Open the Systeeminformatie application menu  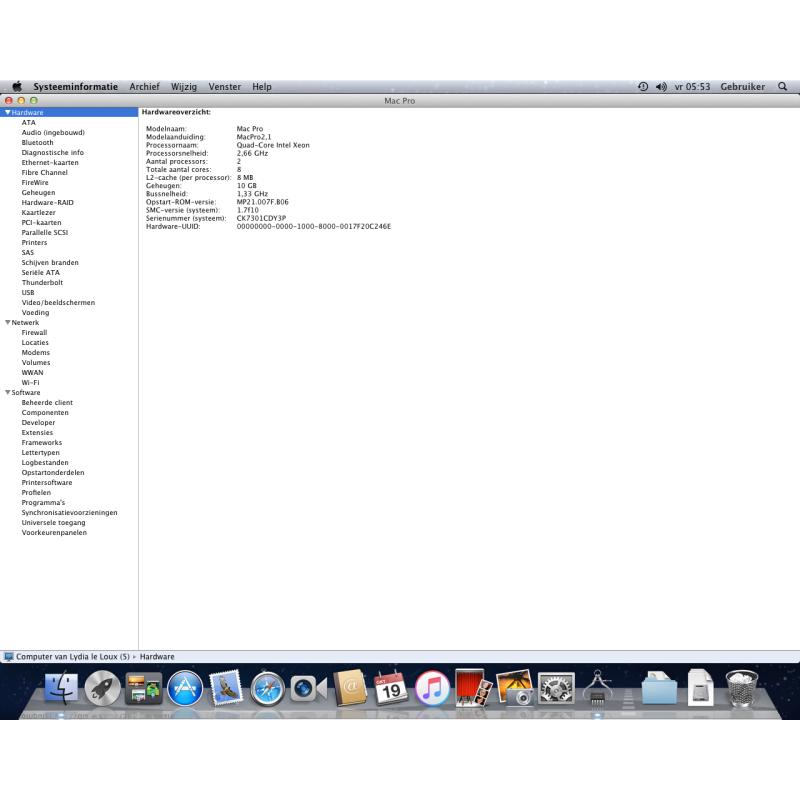point(76,87)
